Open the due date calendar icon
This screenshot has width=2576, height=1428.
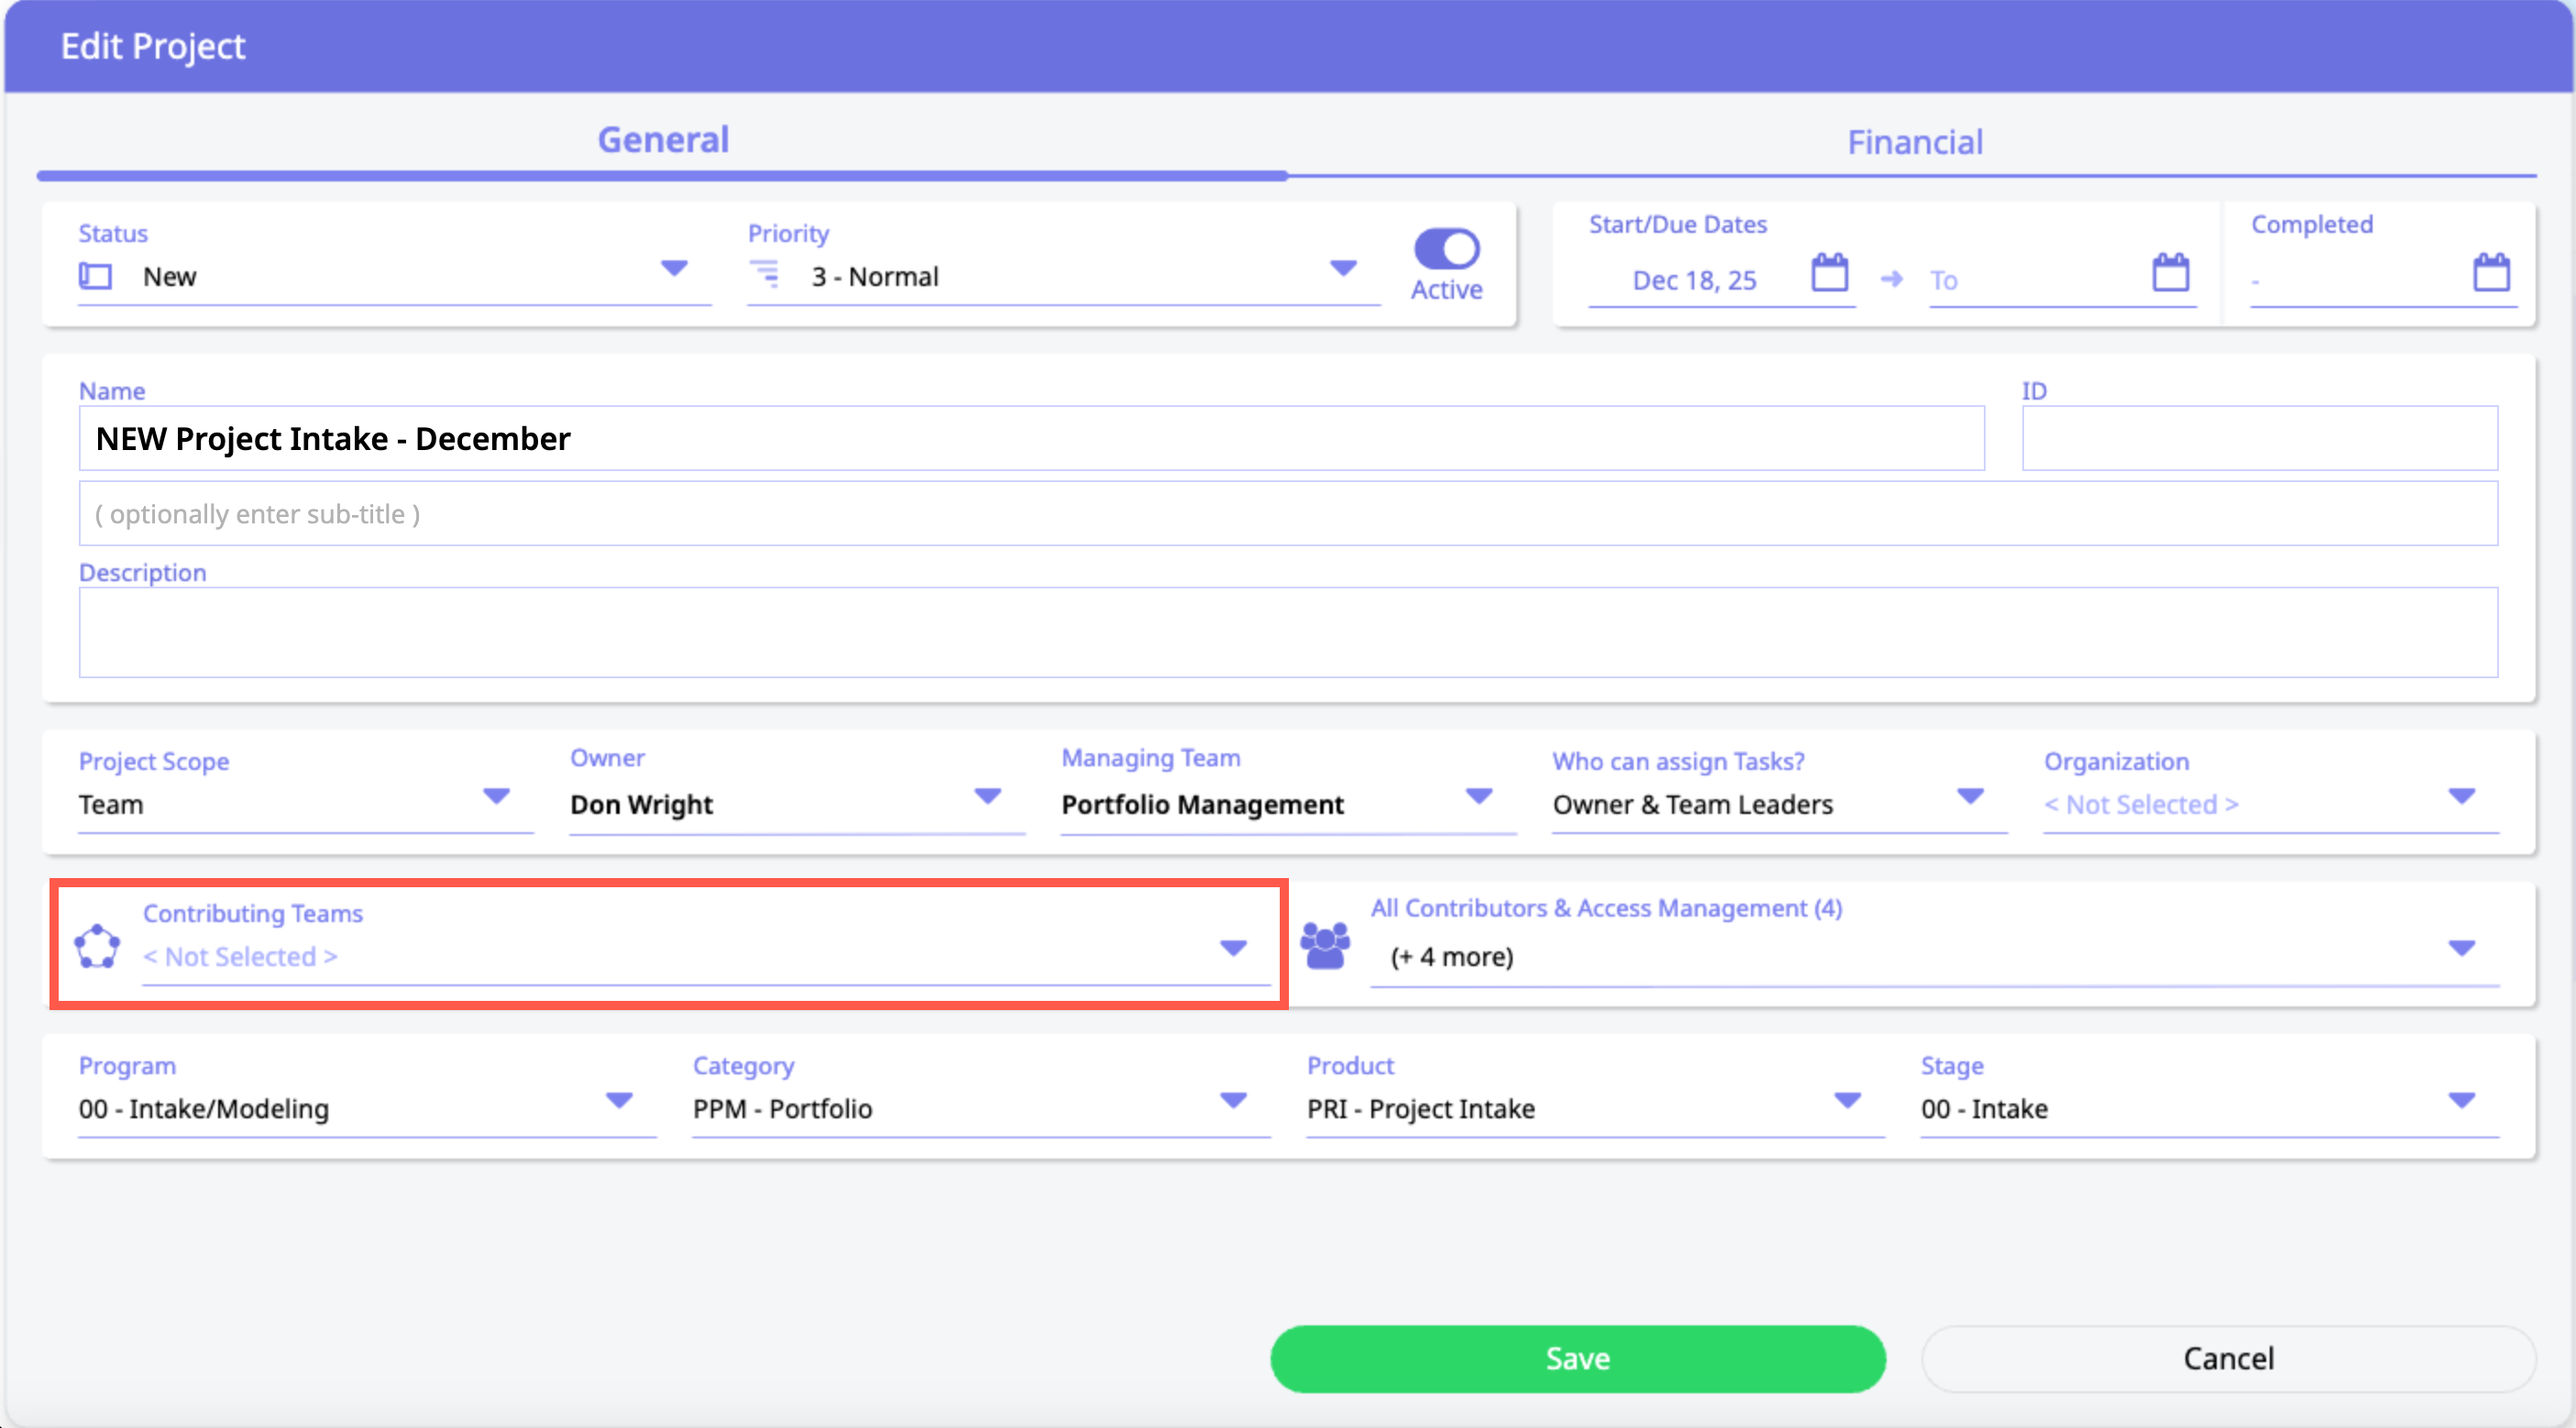pyautogui.click(x=2170, y=273)
